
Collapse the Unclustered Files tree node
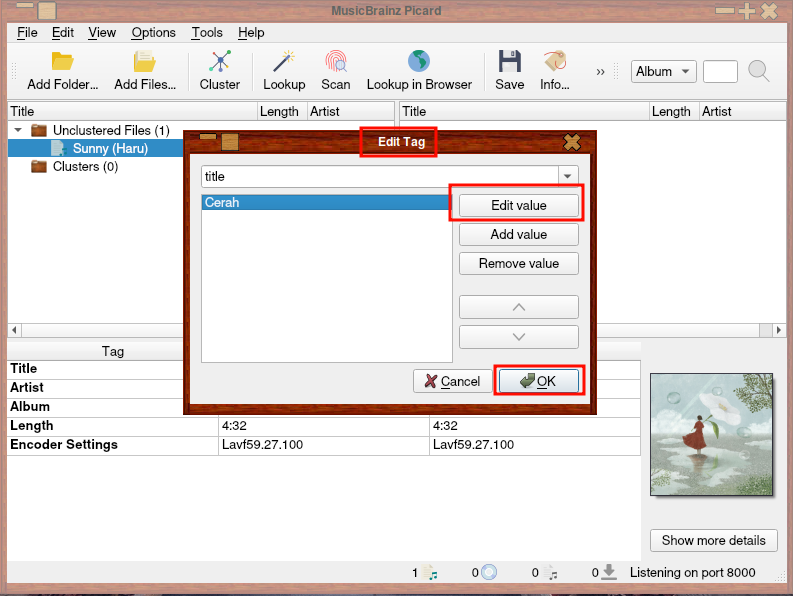(18, 130)
